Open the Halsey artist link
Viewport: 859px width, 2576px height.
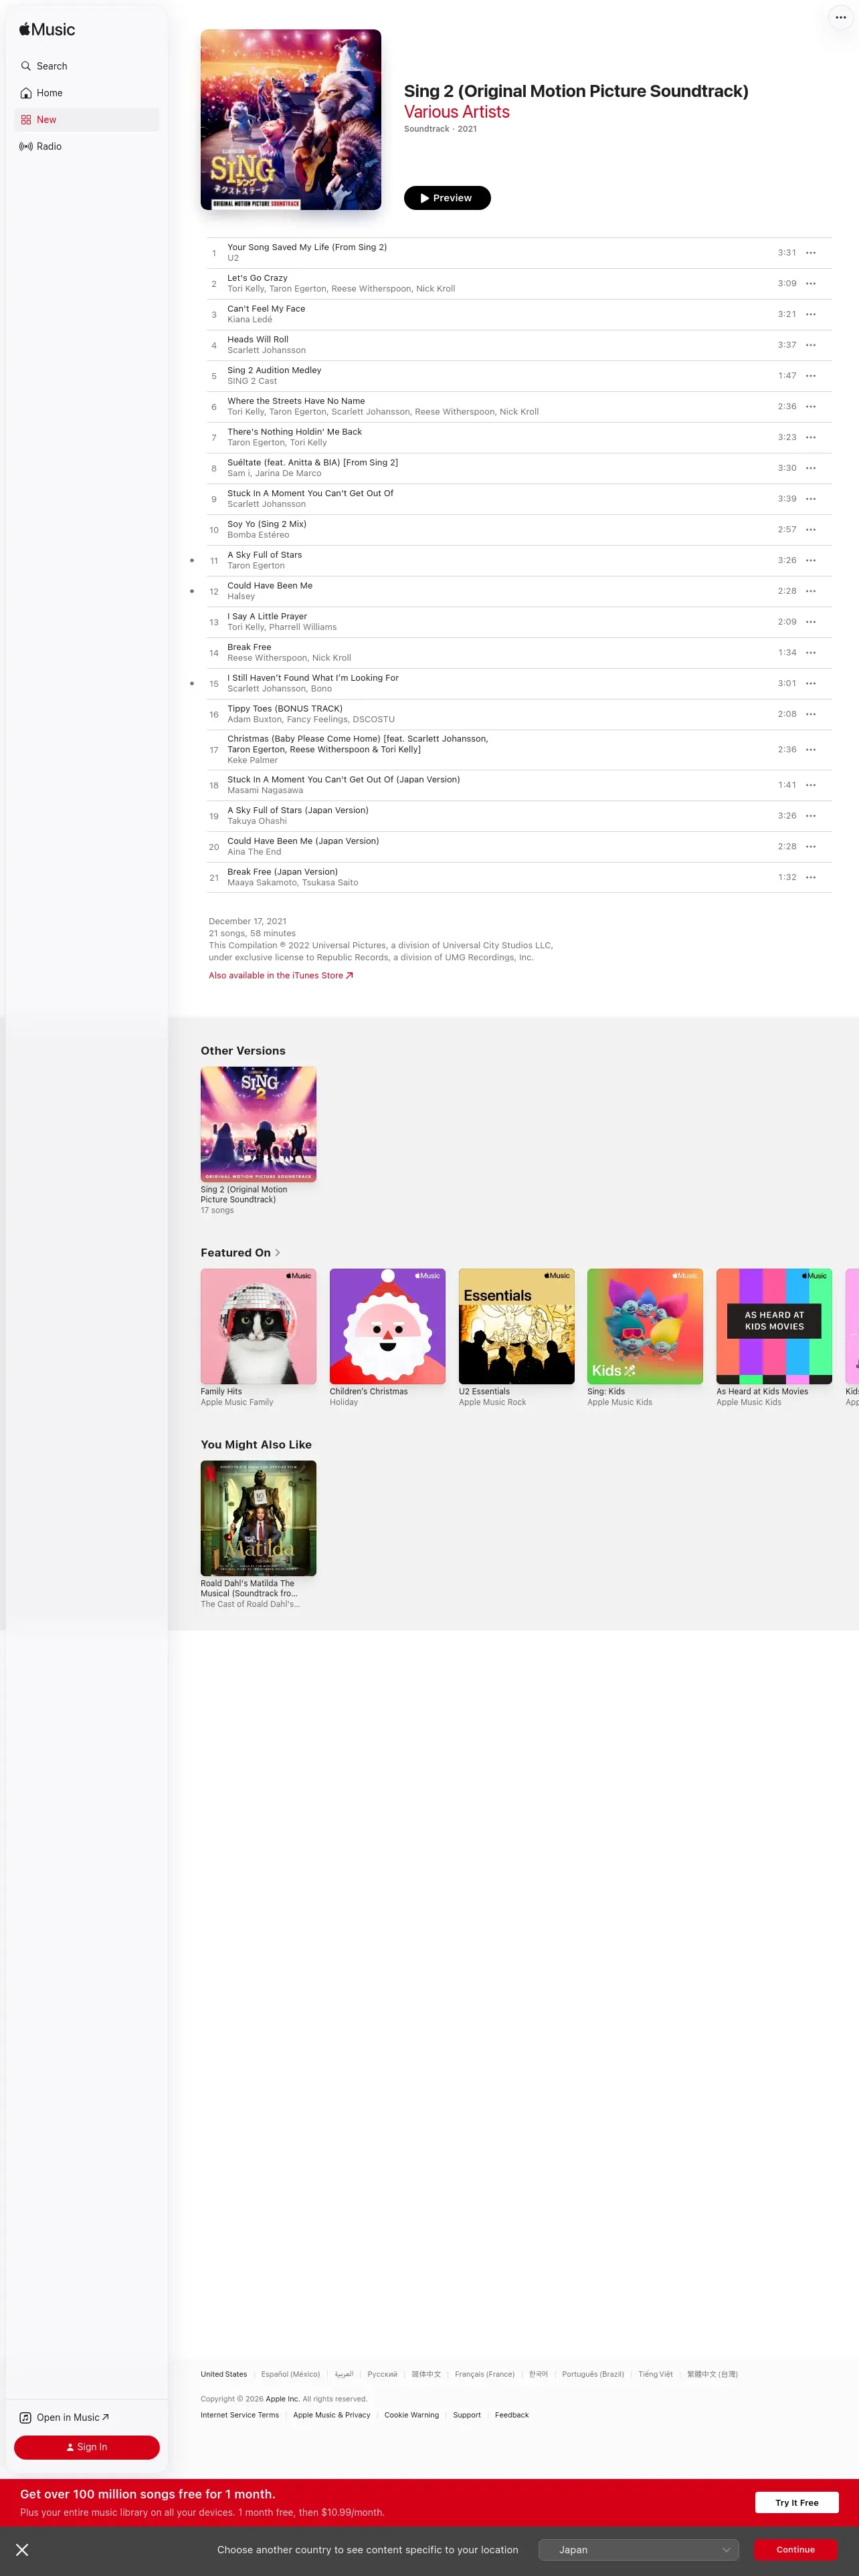pyautogui.click(x=241, y=596)
